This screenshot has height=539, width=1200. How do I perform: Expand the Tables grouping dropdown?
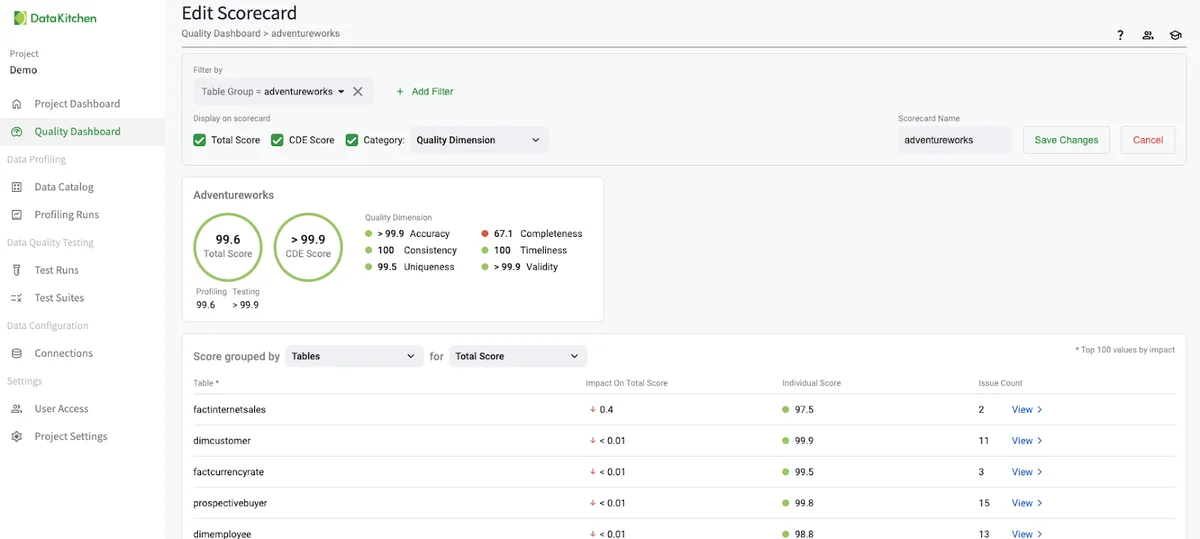coord(354,356)
